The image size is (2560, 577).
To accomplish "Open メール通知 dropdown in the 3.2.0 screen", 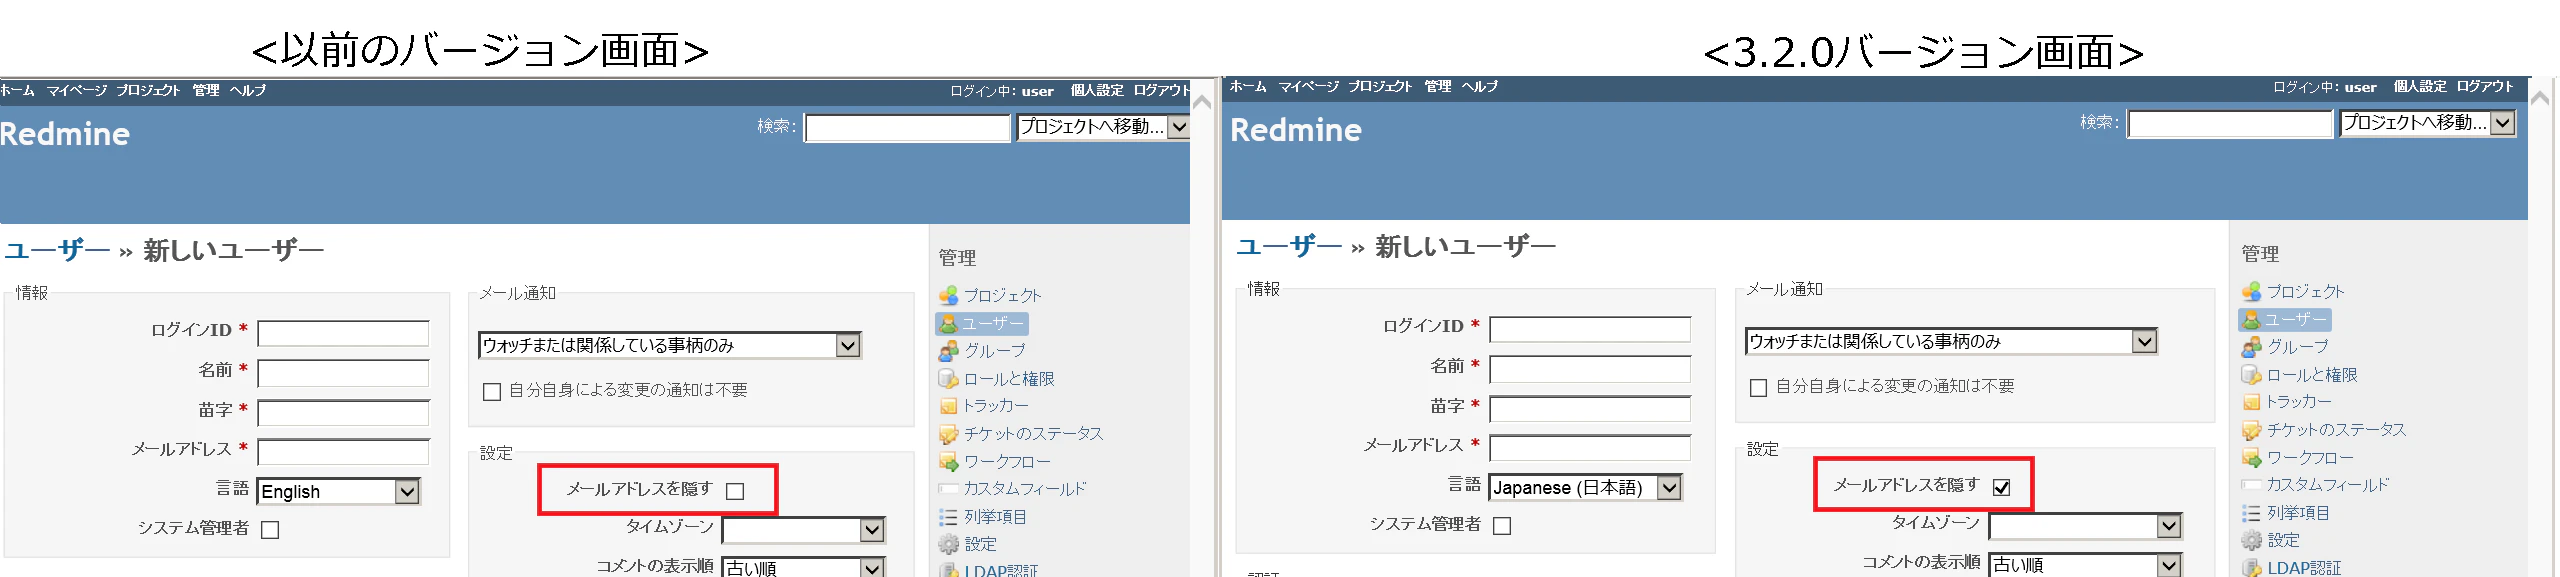I will (1950, 341).
